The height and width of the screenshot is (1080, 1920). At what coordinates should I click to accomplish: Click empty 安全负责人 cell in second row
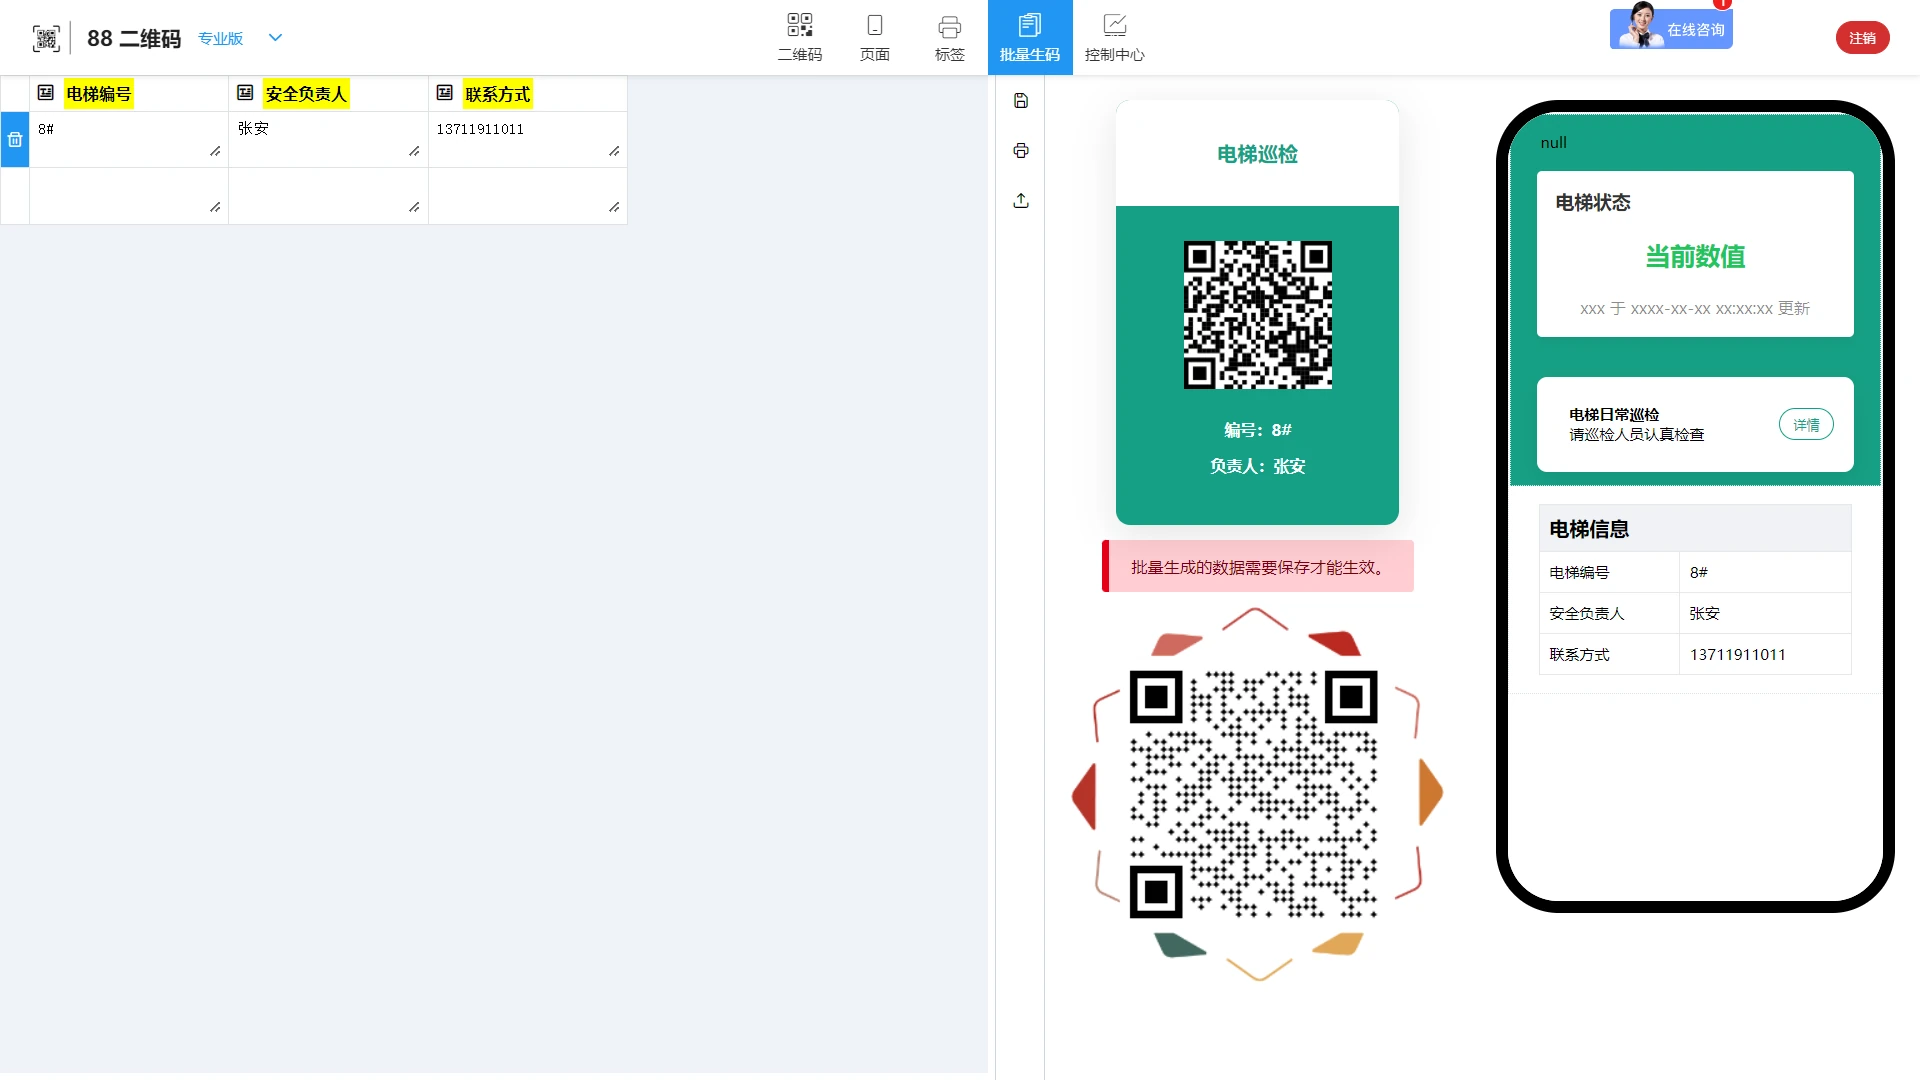pos(328,195)
